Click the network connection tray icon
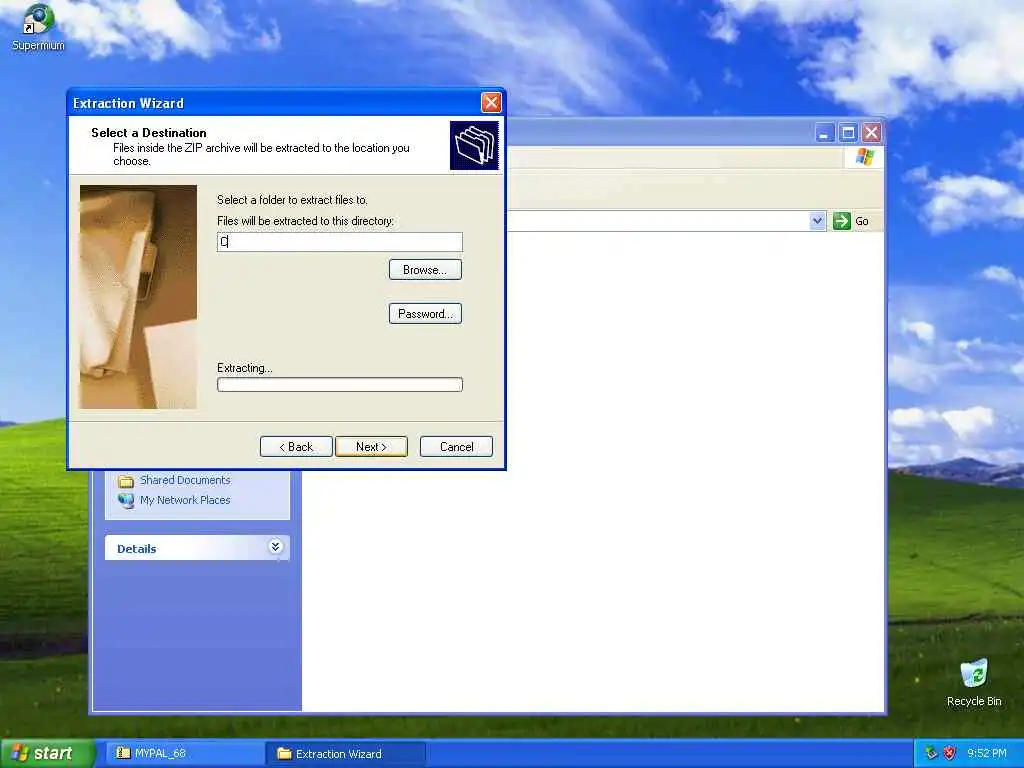This screenshot has width=1024, height=768. 931,753
